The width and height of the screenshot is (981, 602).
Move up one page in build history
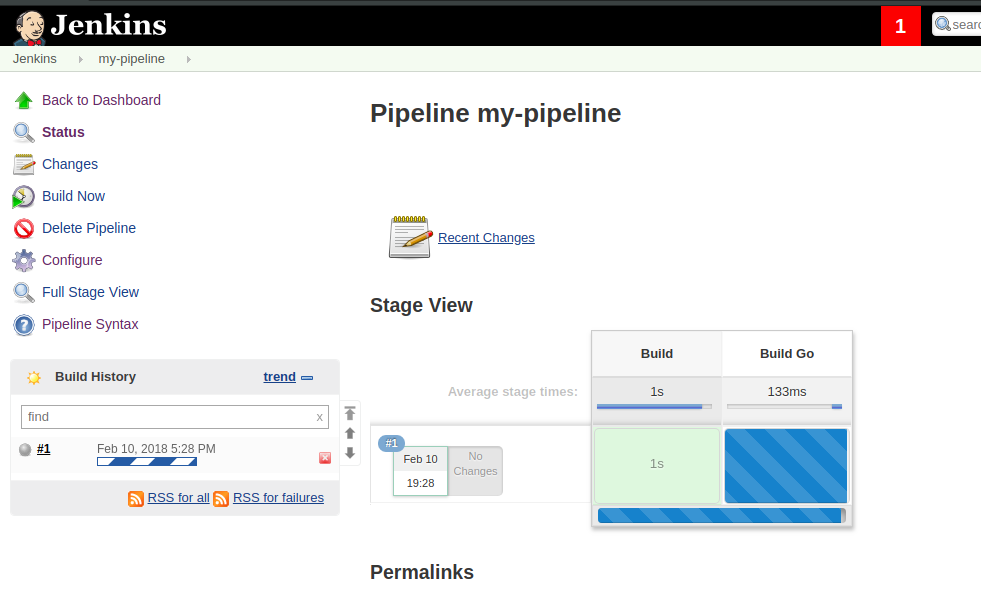click(350, 433)
